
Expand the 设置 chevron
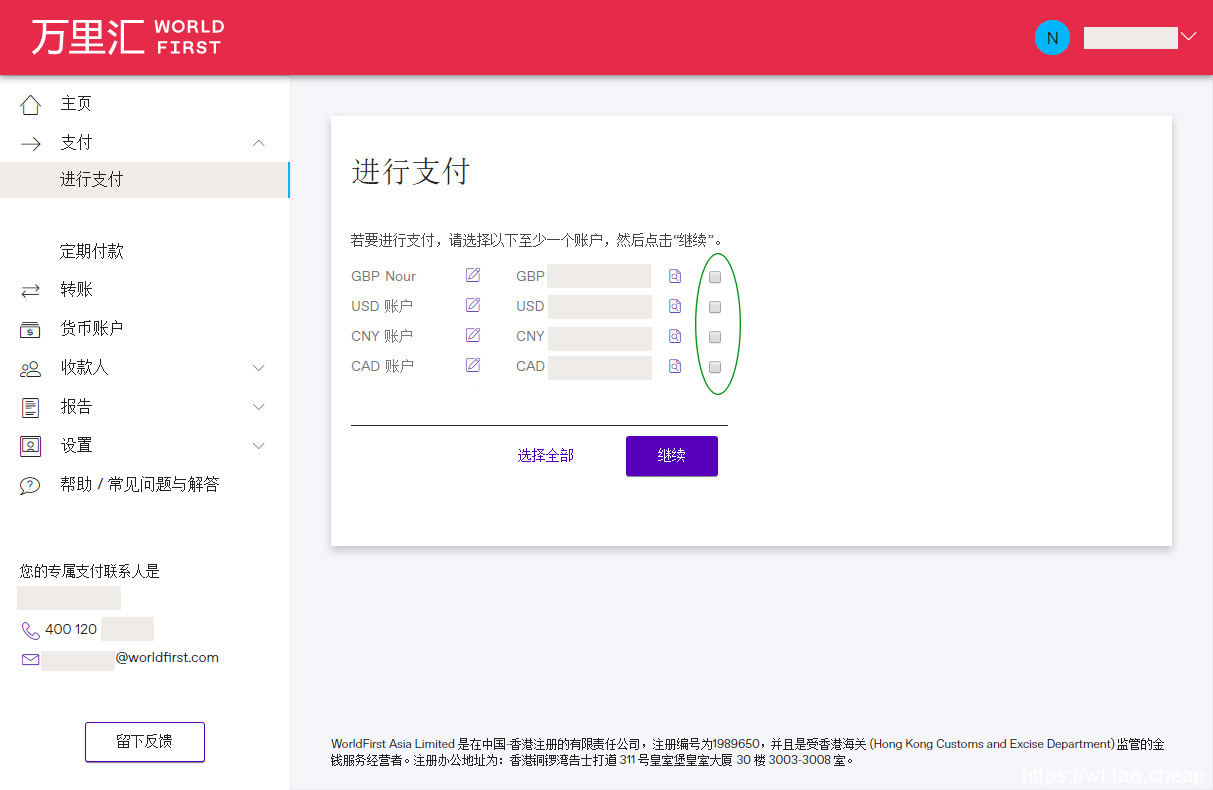(259, 446)
